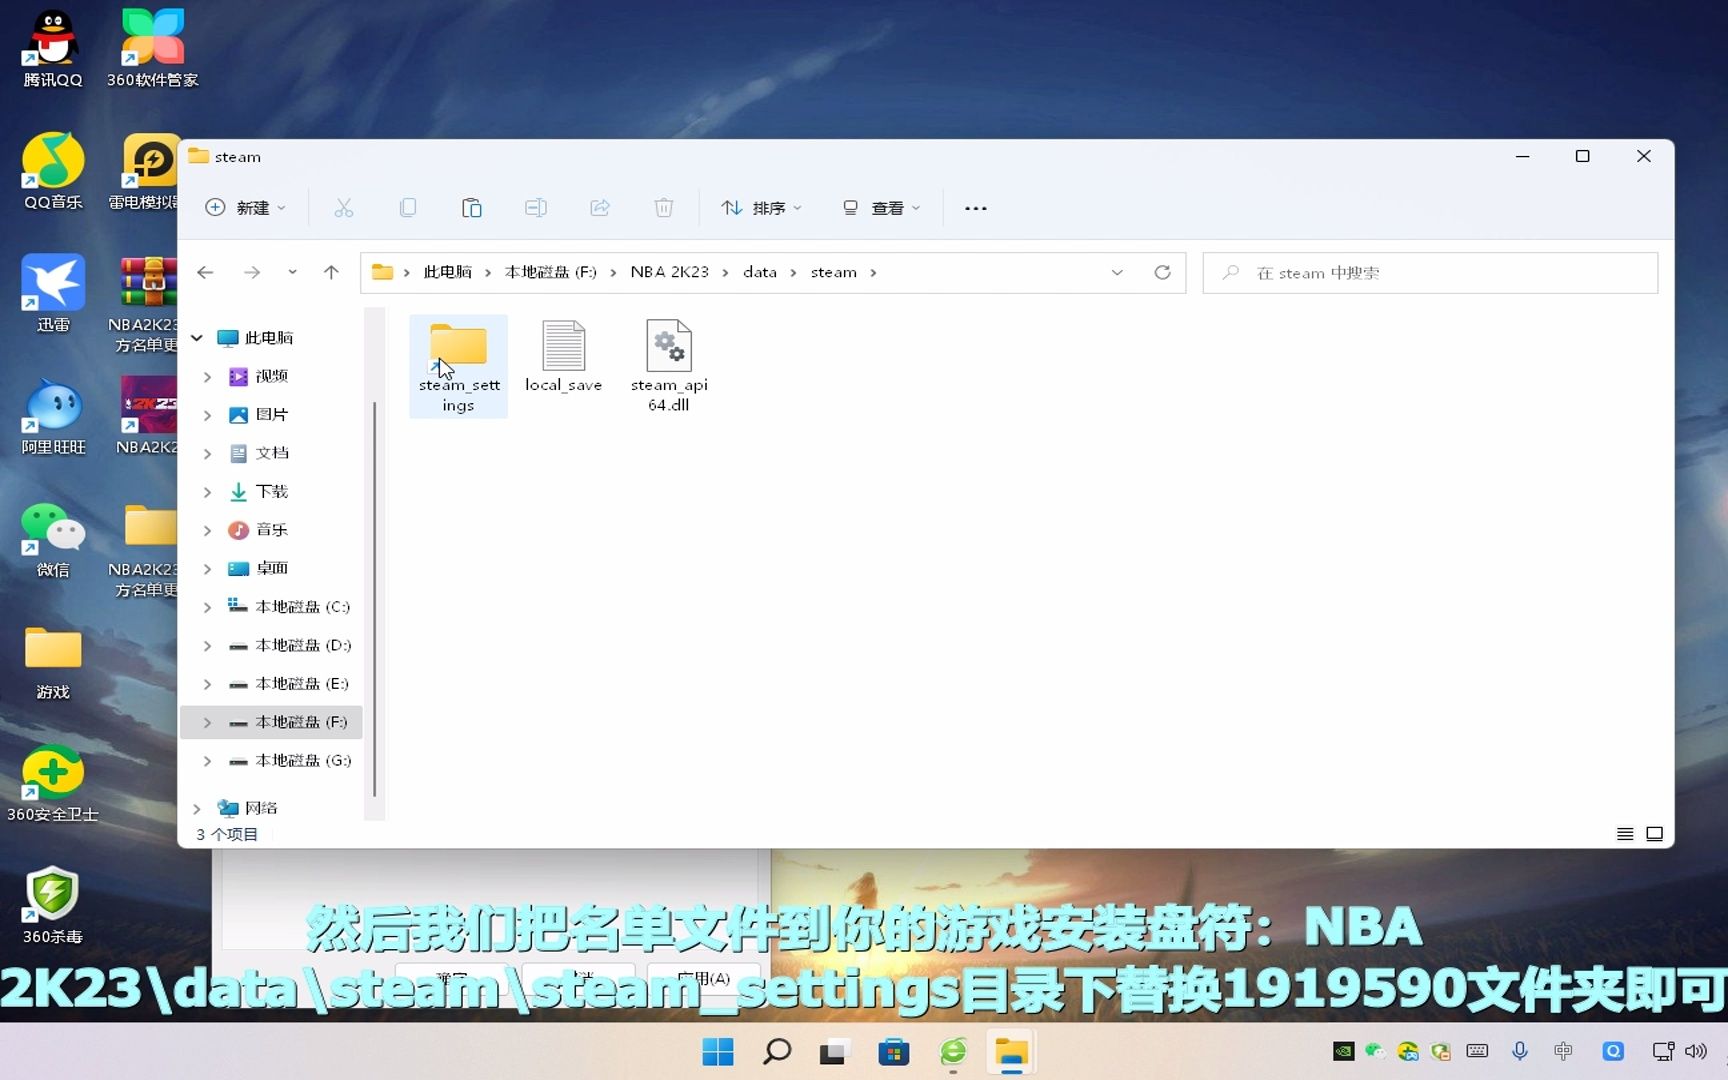Go up one folder level arrow
Viewport: 1728px width, 1080px height.
point(331,272)
